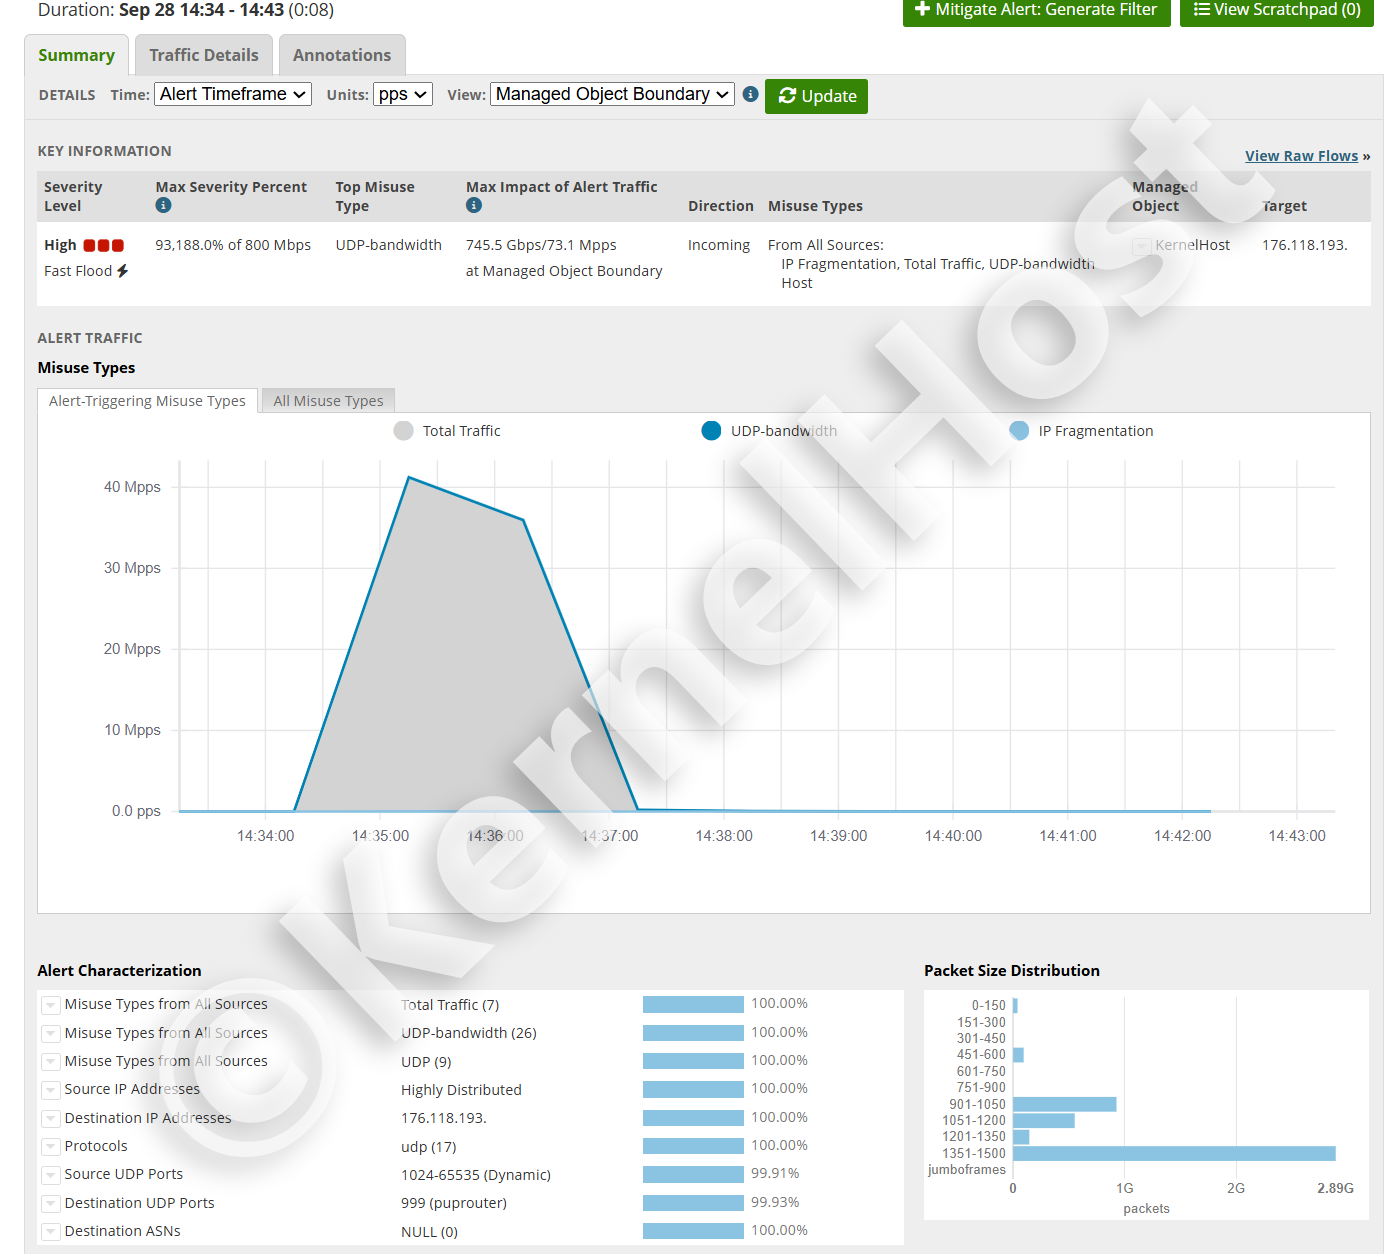Open the Units dropdown showing pps
Viewport: 1396px width, 1254px height.
(403, 94)
